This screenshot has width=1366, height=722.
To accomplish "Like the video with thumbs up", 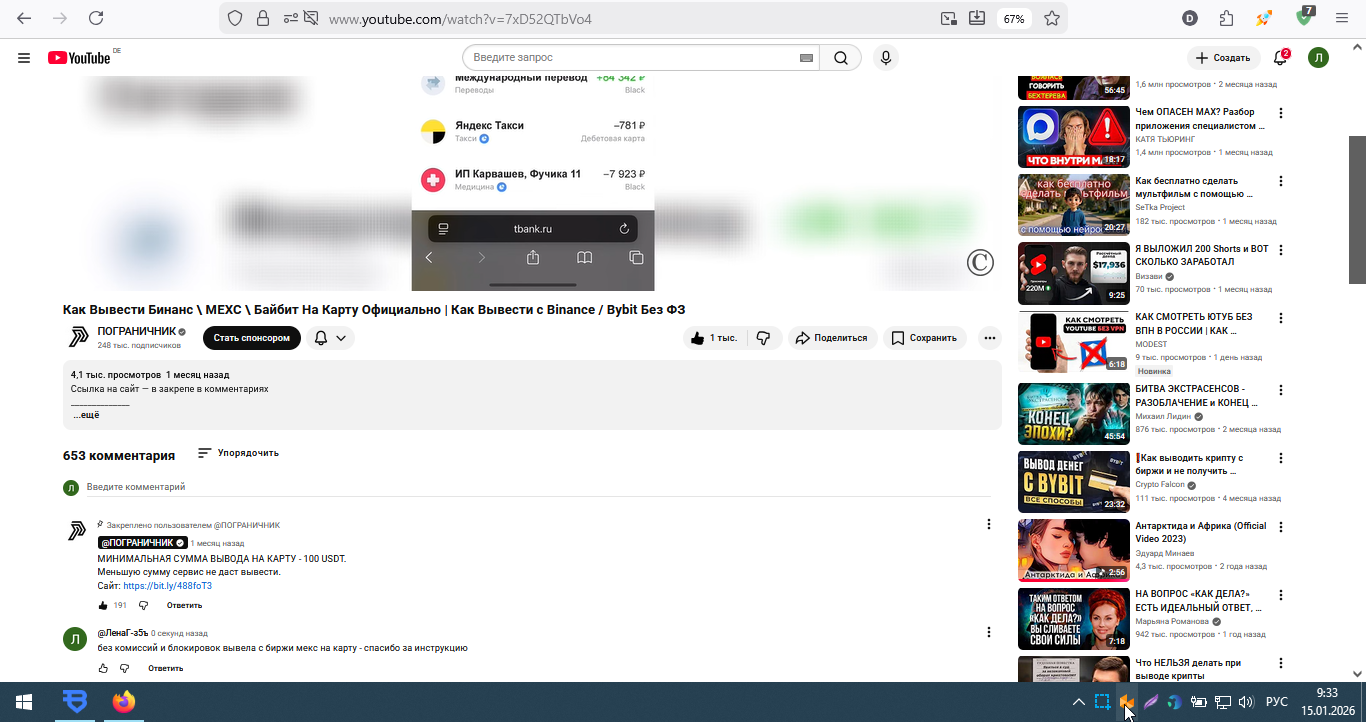I will [x=714, y=338].
